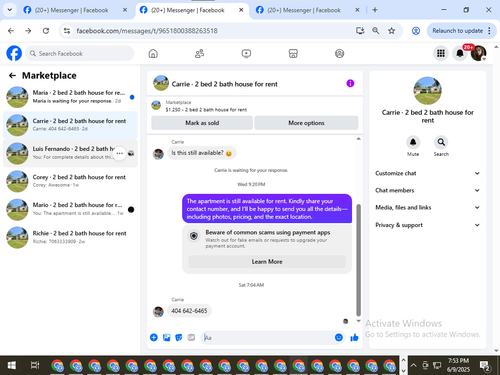Open the Watch video icon
The image size is (500, 375).
point(246,53)
